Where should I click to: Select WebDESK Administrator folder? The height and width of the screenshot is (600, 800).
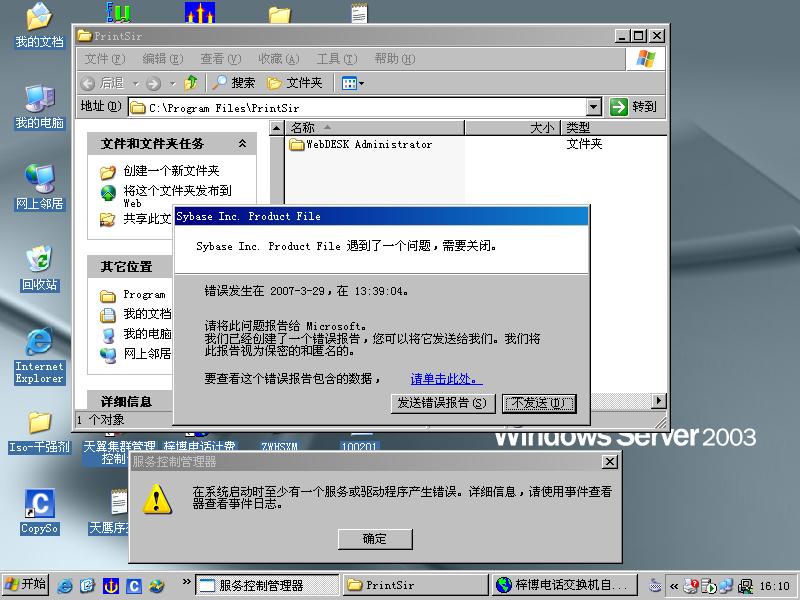[361, 144]
